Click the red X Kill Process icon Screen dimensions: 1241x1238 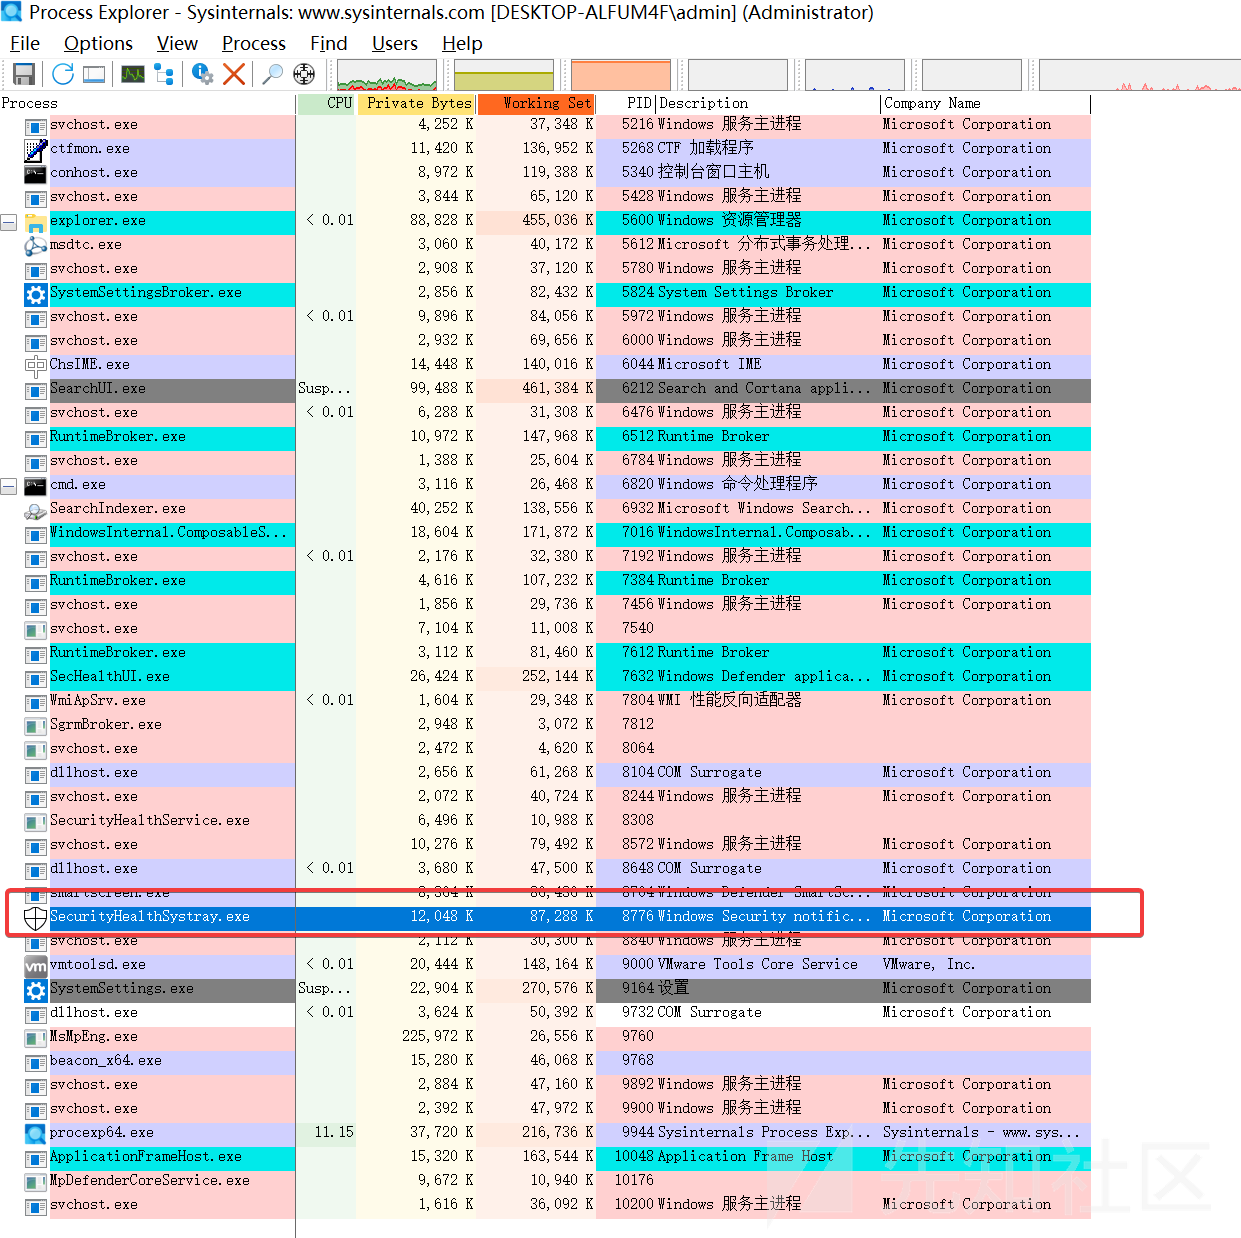coord(234,74)
